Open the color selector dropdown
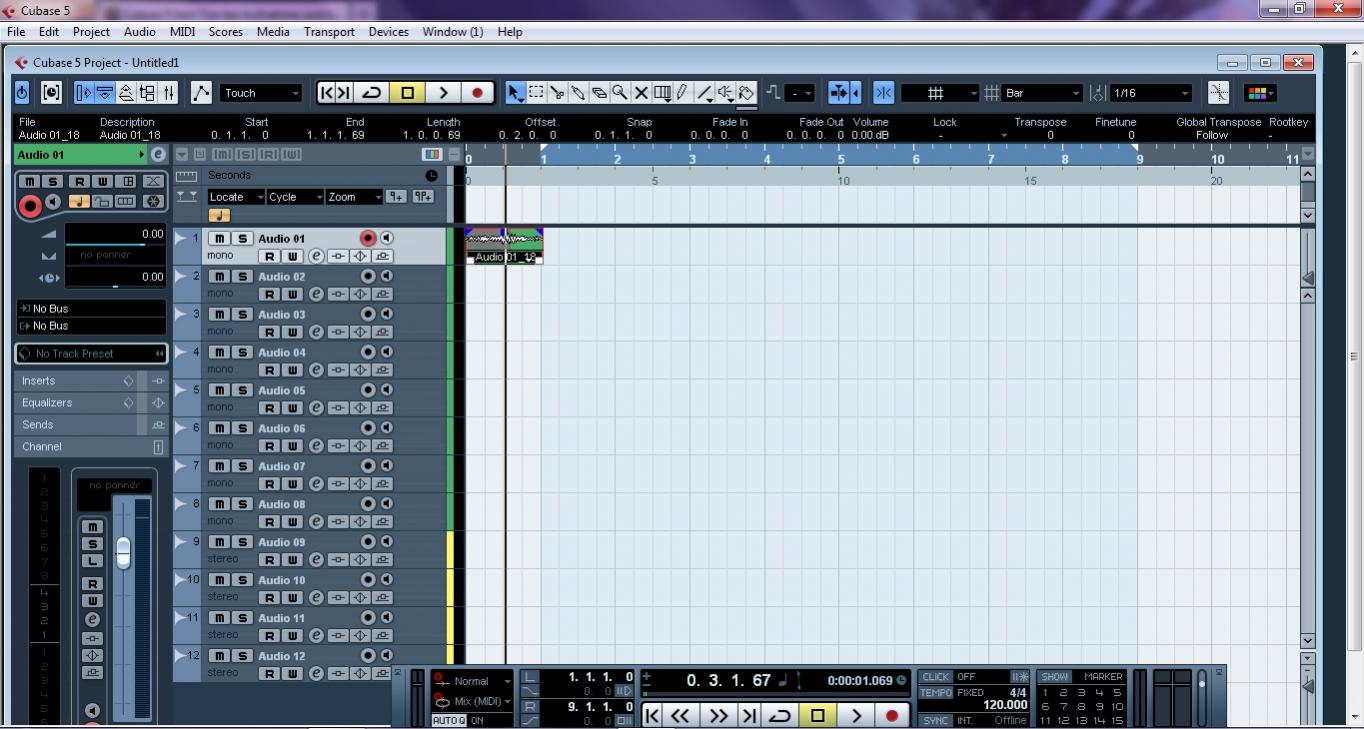 point(1260,93)
